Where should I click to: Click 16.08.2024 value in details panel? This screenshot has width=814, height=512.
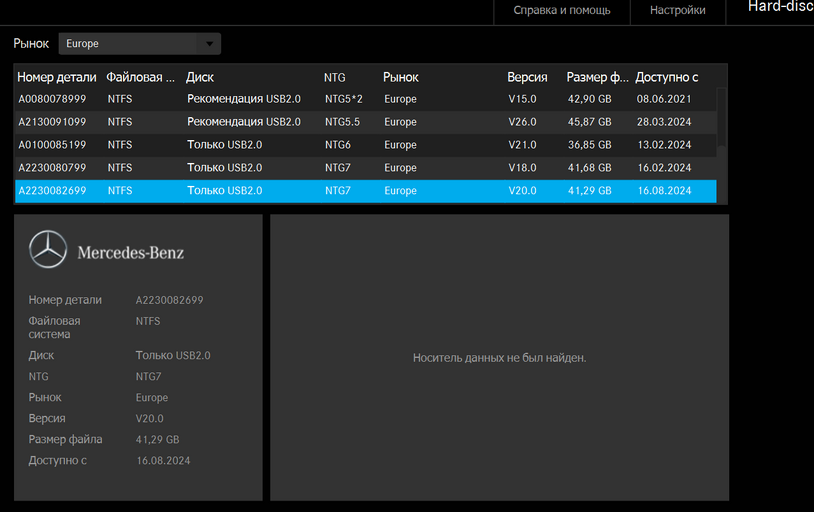[x=163, y=461]
